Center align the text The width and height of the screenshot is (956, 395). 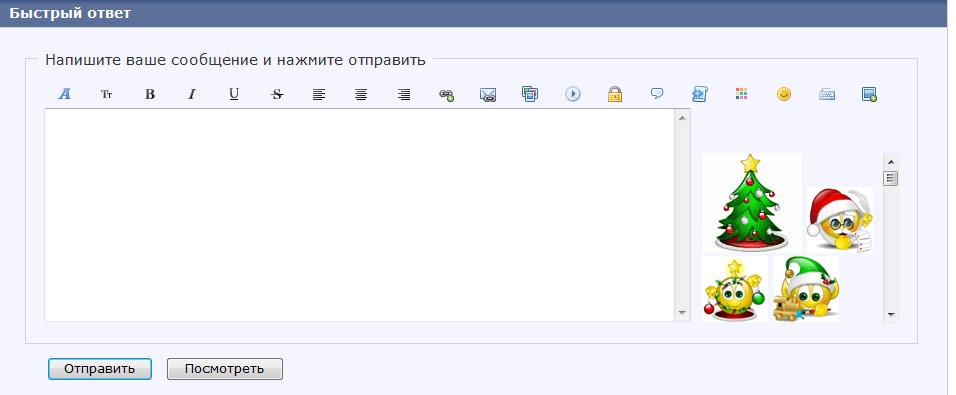pyautogui.click(x=361, y=94)
